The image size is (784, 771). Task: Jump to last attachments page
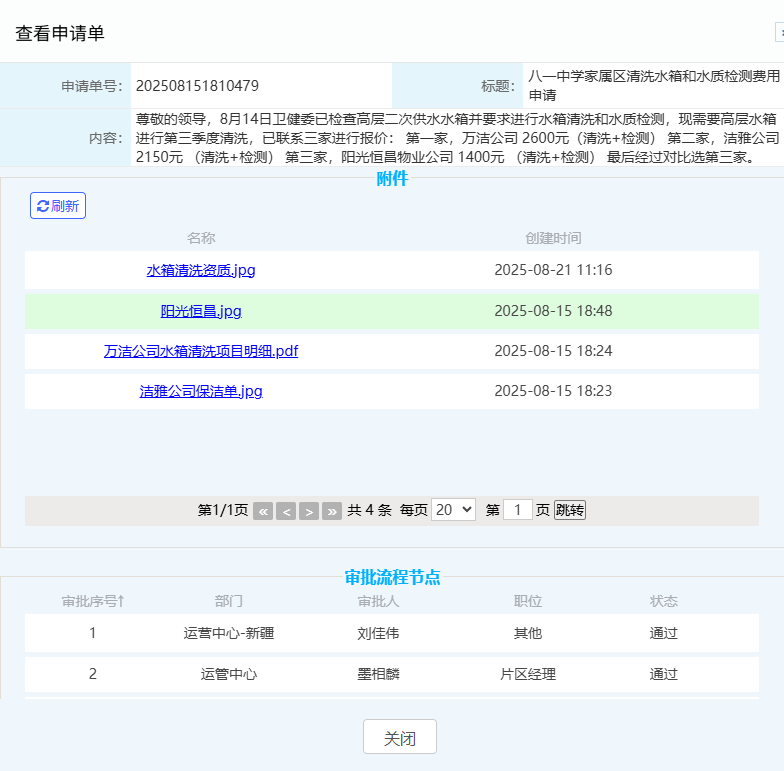tap(332, 511)
